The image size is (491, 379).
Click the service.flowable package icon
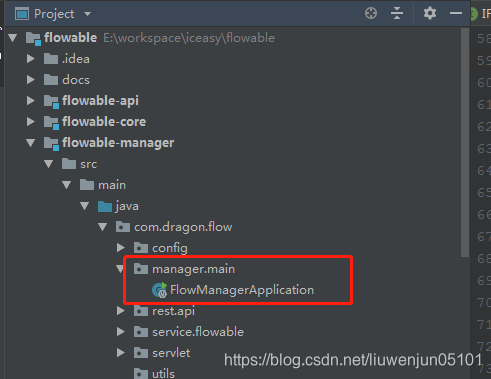click(141, 332)
